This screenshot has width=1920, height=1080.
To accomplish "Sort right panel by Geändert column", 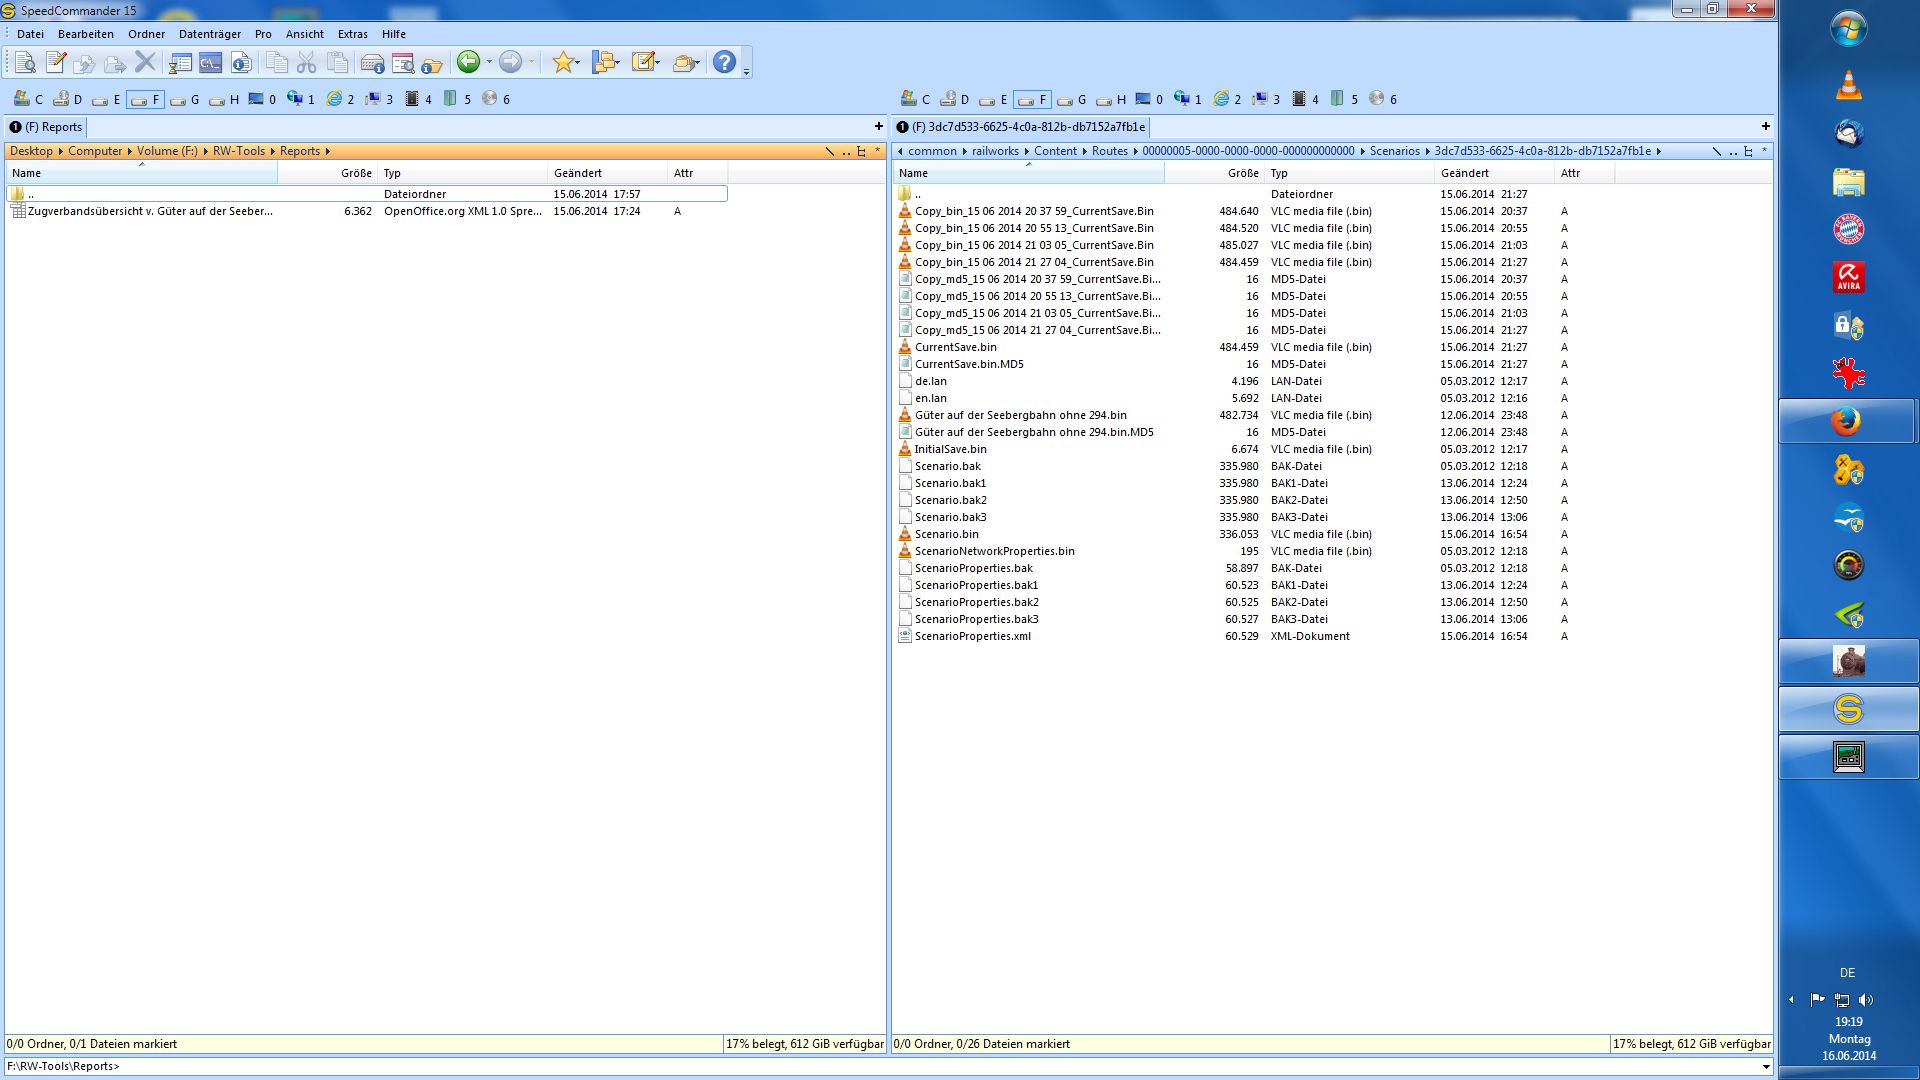I will (x=1465, y=173).
